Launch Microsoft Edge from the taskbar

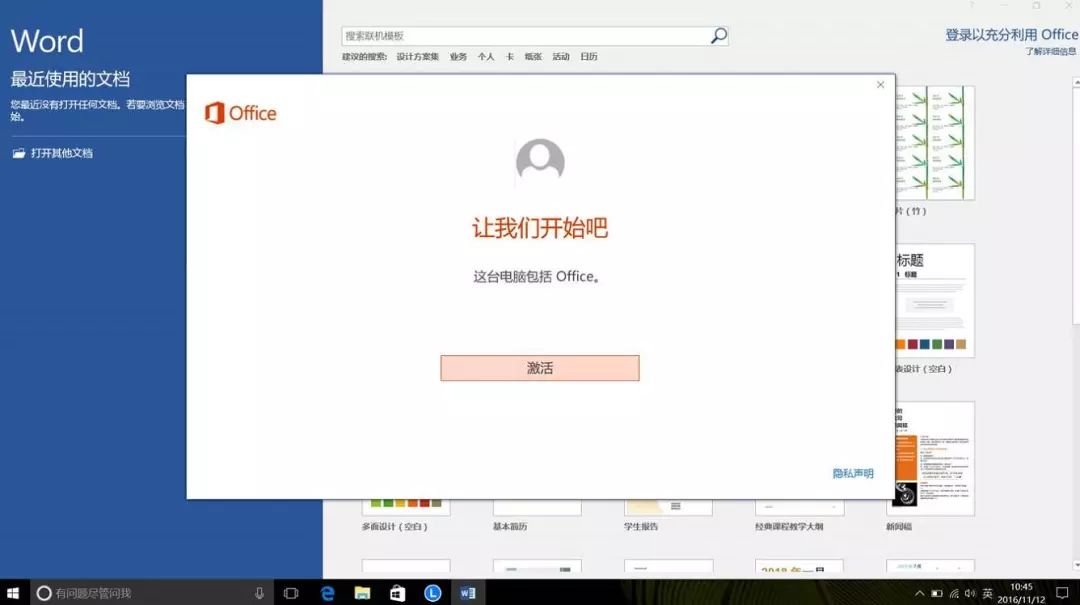[327, 593]
